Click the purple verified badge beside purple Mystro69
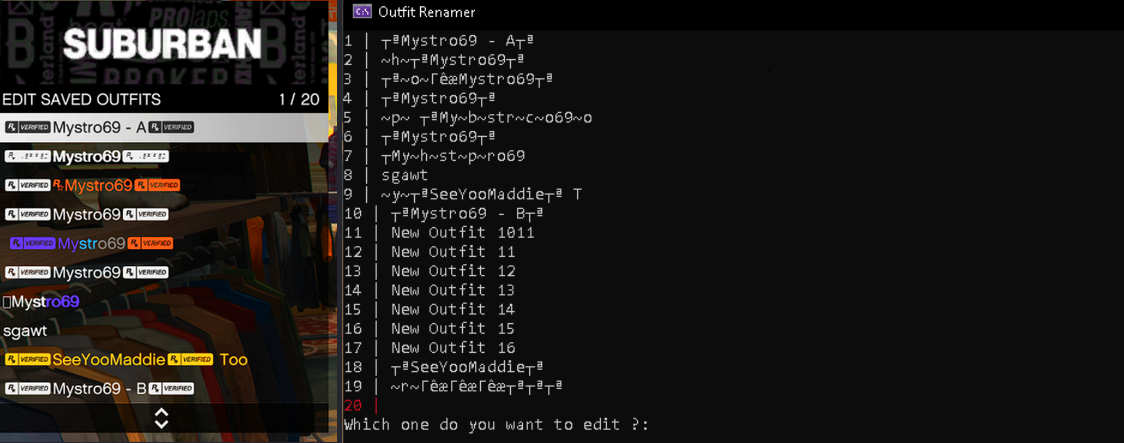 pos(32,243)
